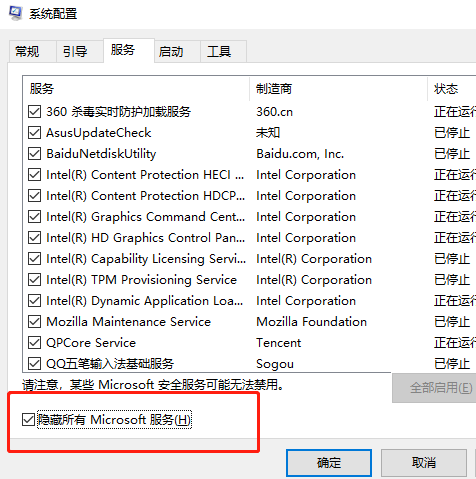Select the Baidu.com, Inc. manufacturer cell
Viewport: 476px width, 479px height.
click(300, 154)
